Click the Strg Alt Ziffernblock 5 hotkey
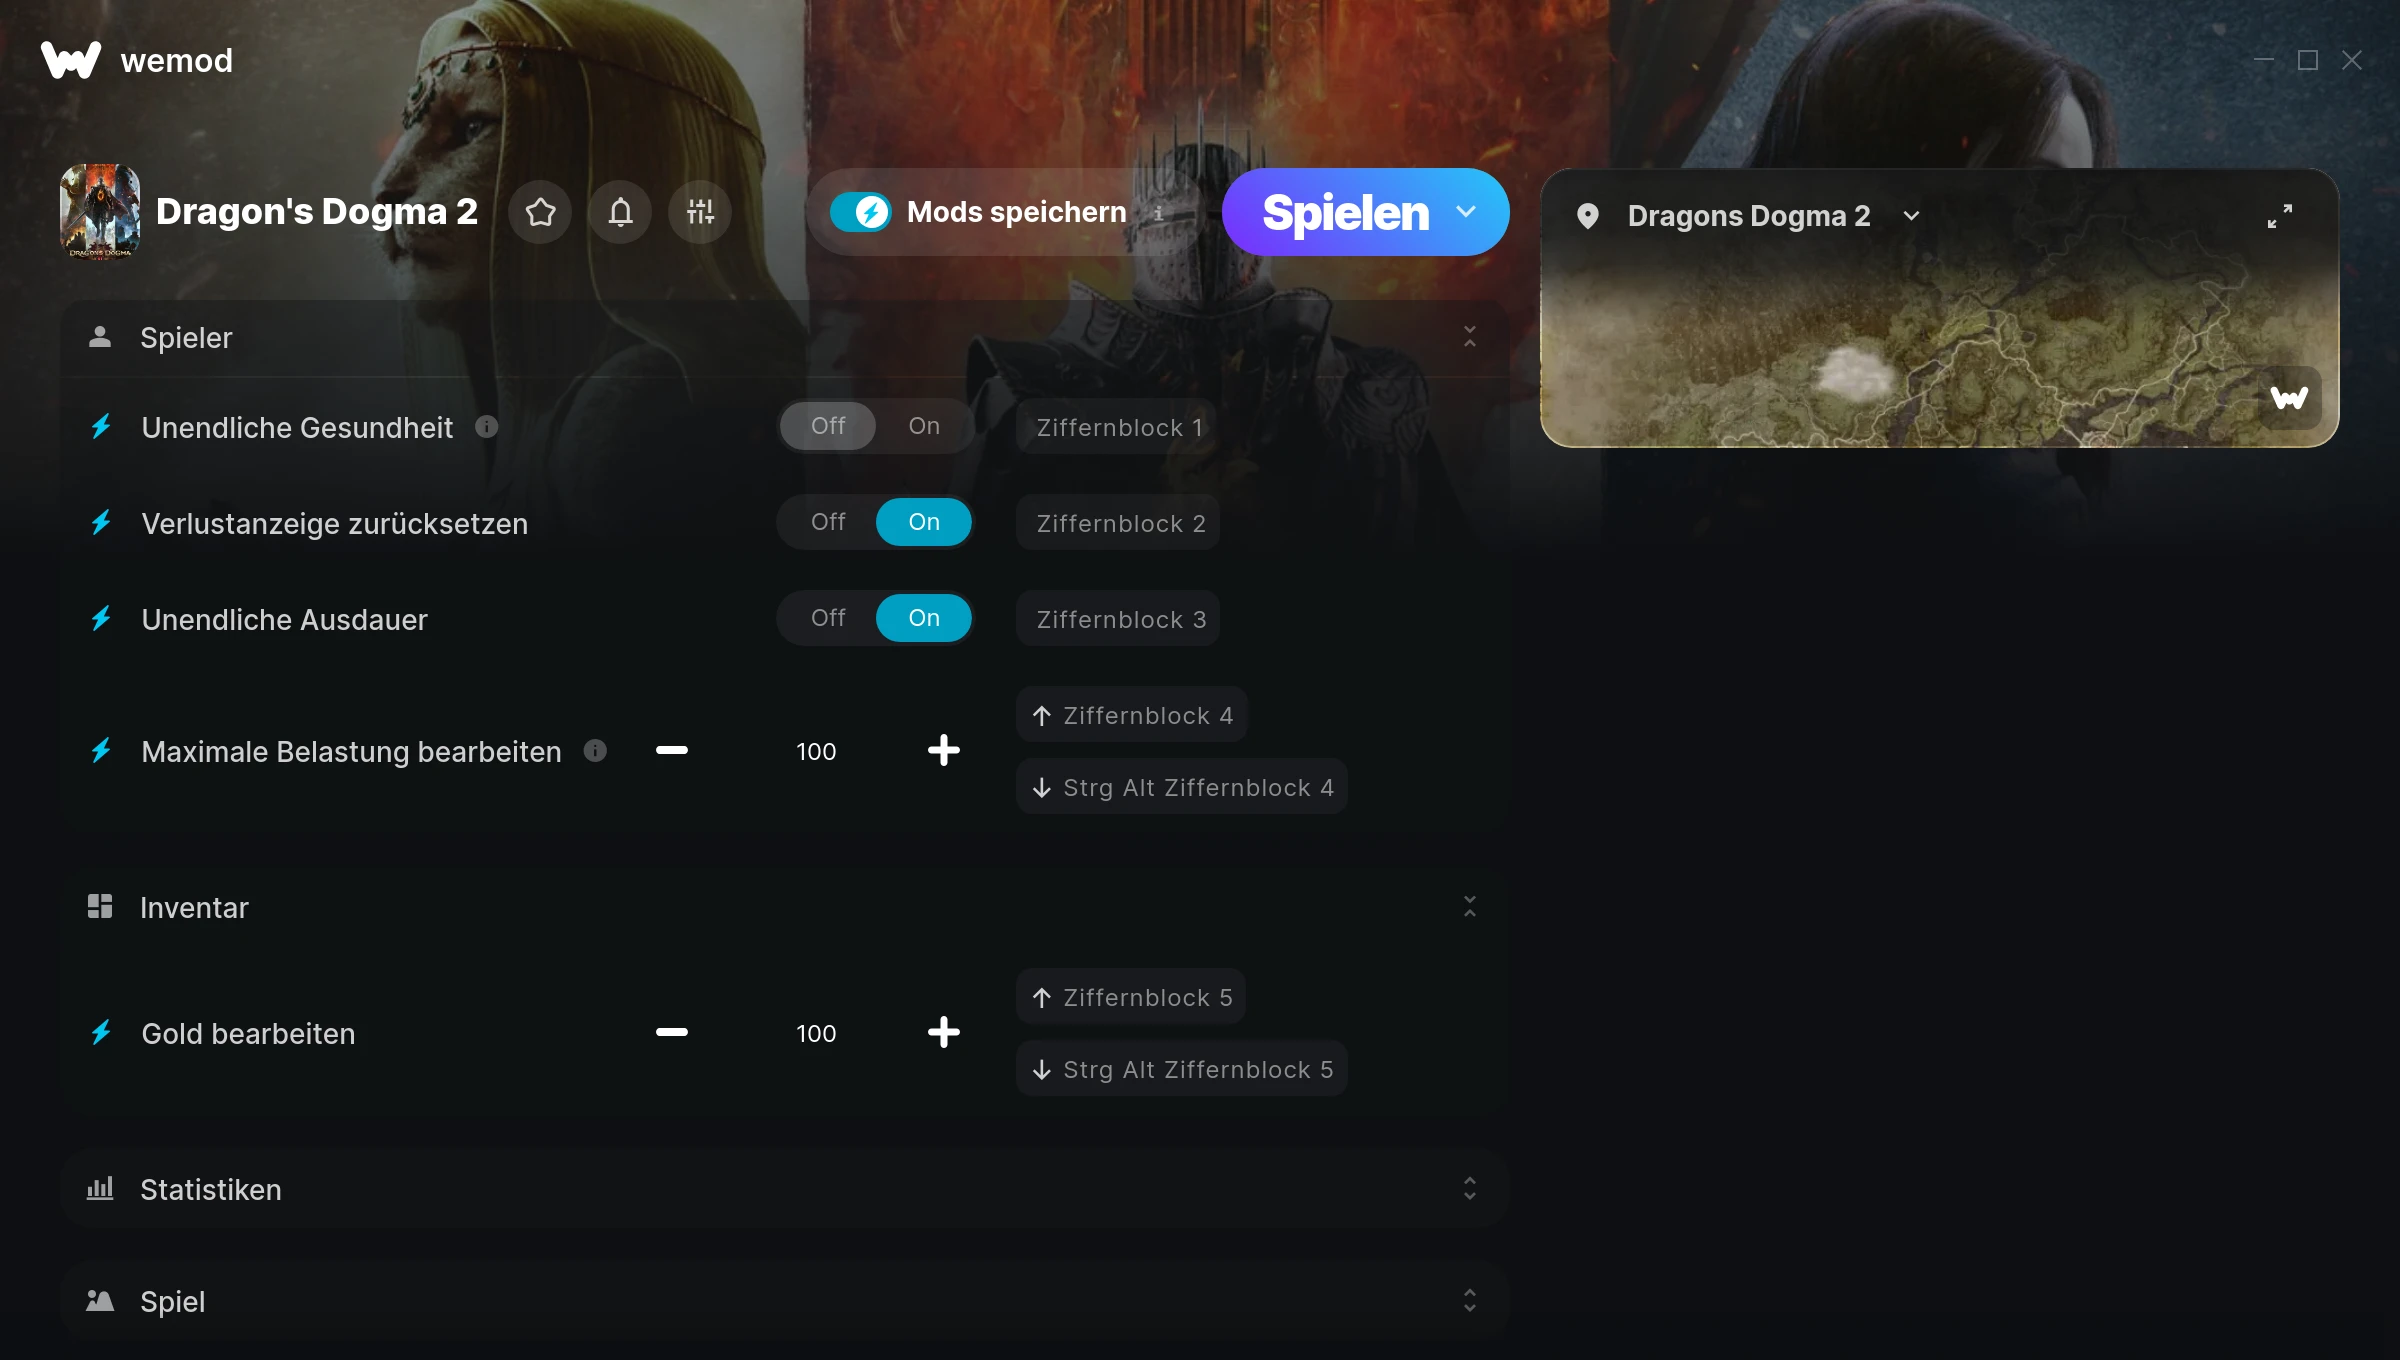The height and width of the screenshot is (1360, 2400). 1182,1069
